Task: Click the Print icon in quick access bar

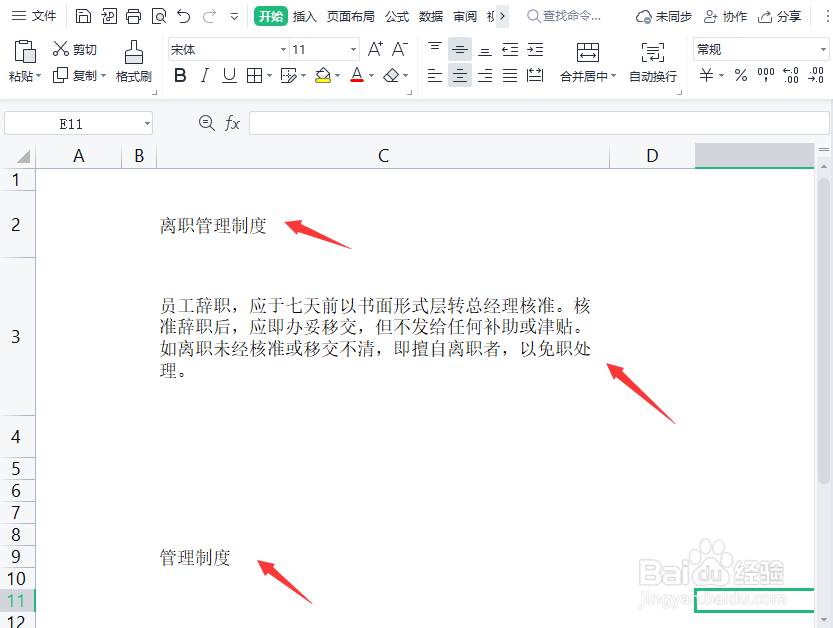Action: (x=133, y=15)
